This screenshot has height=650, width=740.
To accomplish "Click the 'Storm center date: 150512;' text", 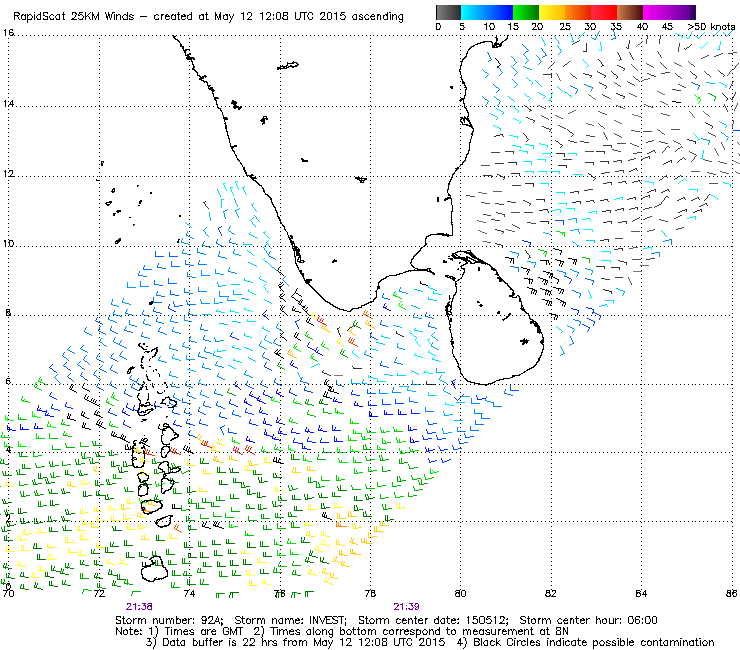I will pyautogui.click(x=433, y=620).
